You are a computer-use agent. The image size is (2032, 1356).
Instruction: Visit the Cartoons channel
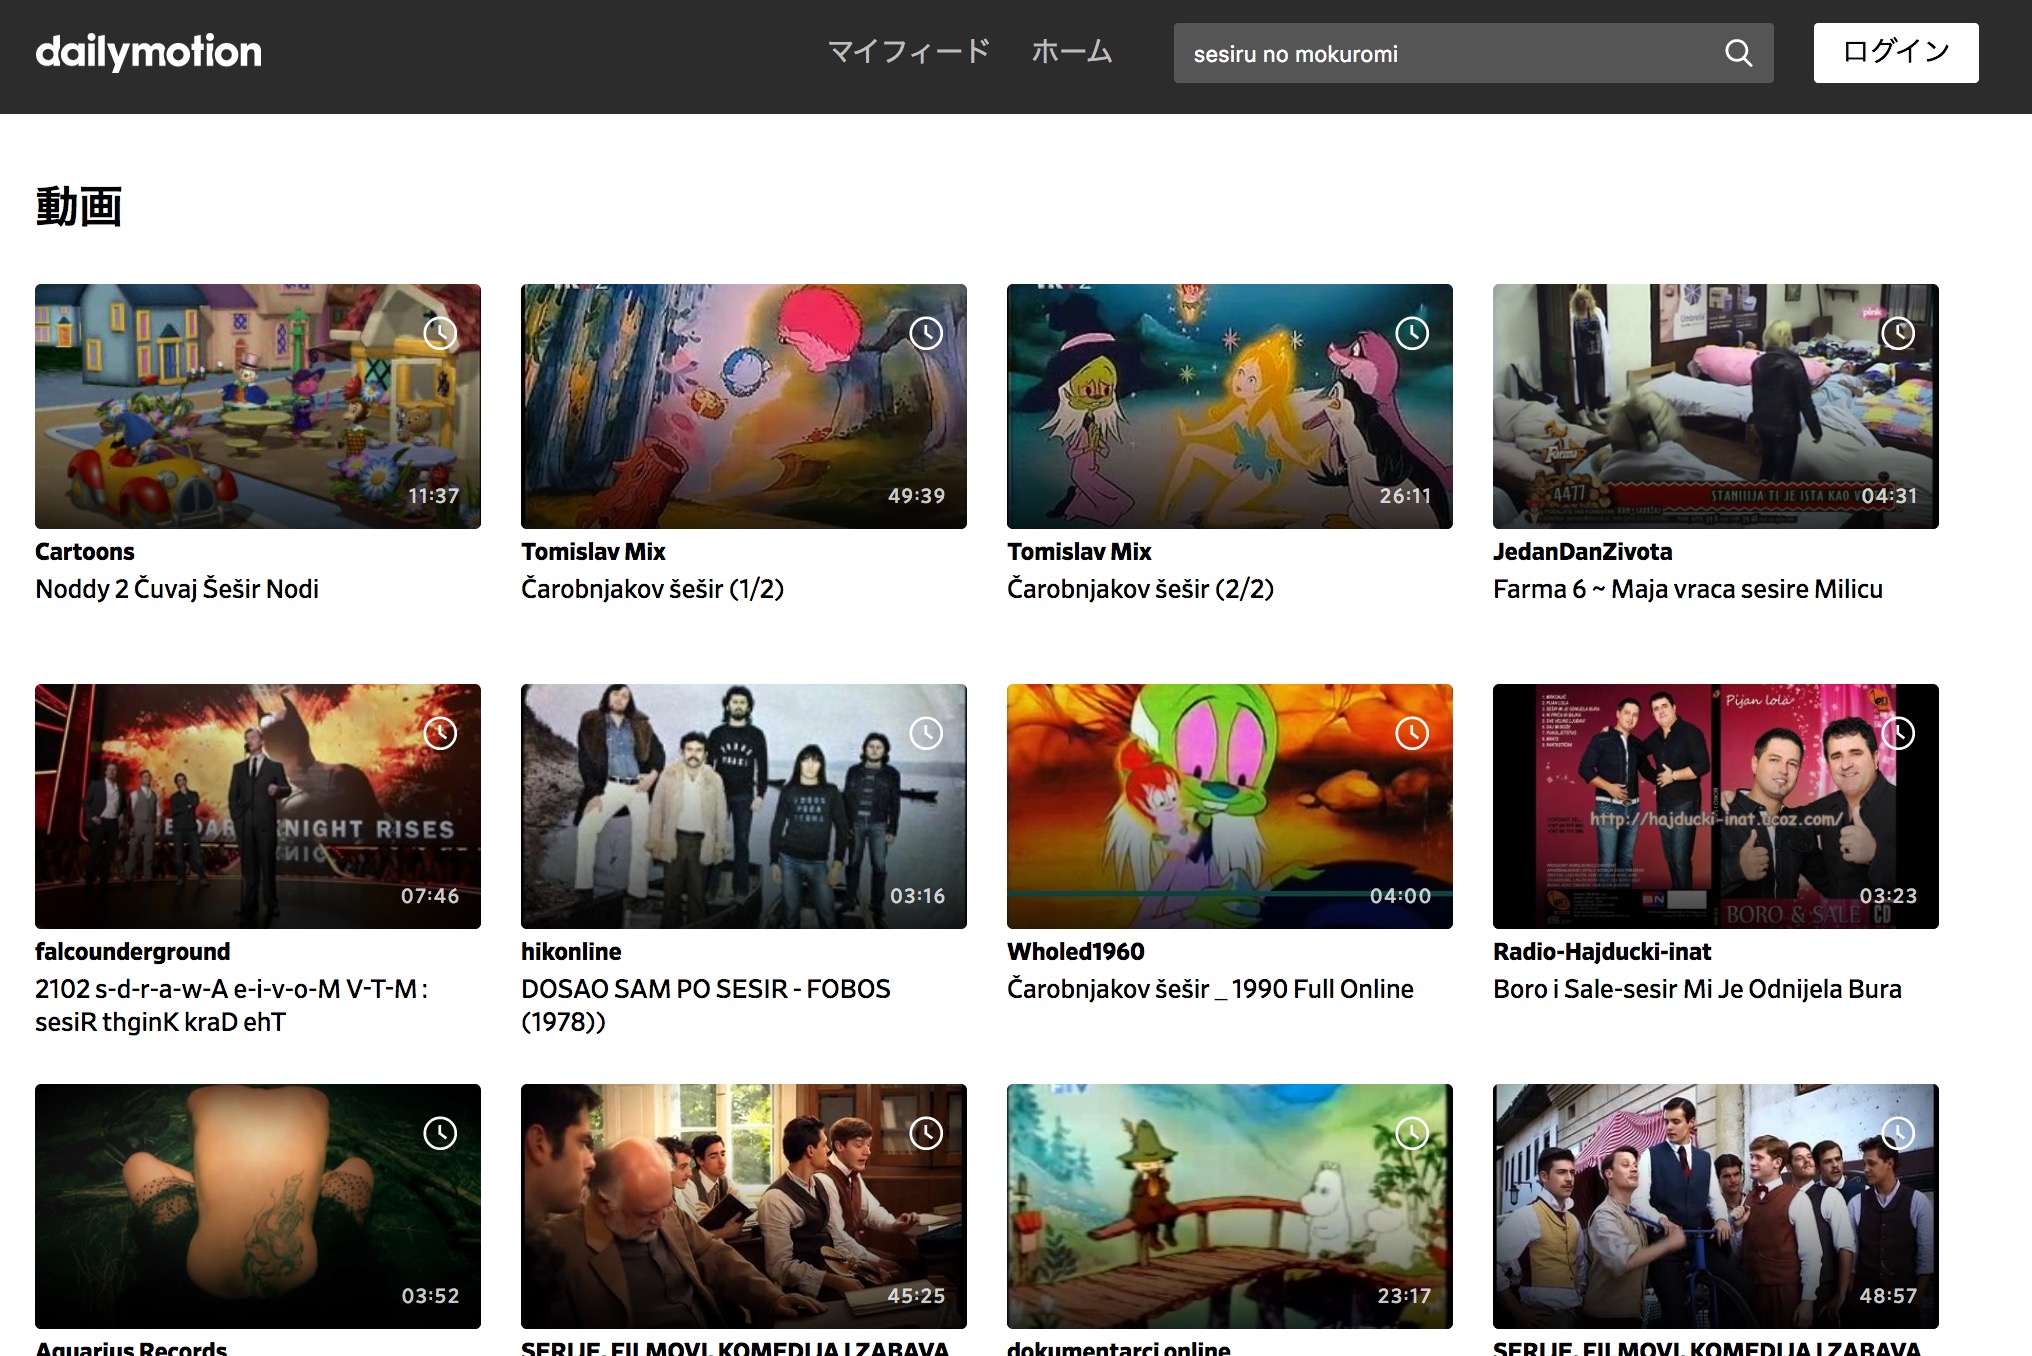coord(85,552)
